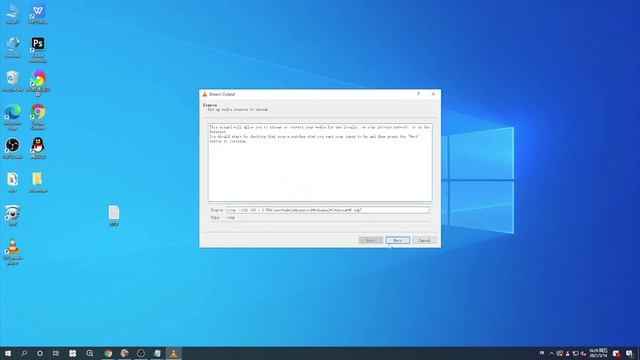Screen dimensions: 640x360
Task: Open taskbar search magnifier
Action: click(24, 353)
